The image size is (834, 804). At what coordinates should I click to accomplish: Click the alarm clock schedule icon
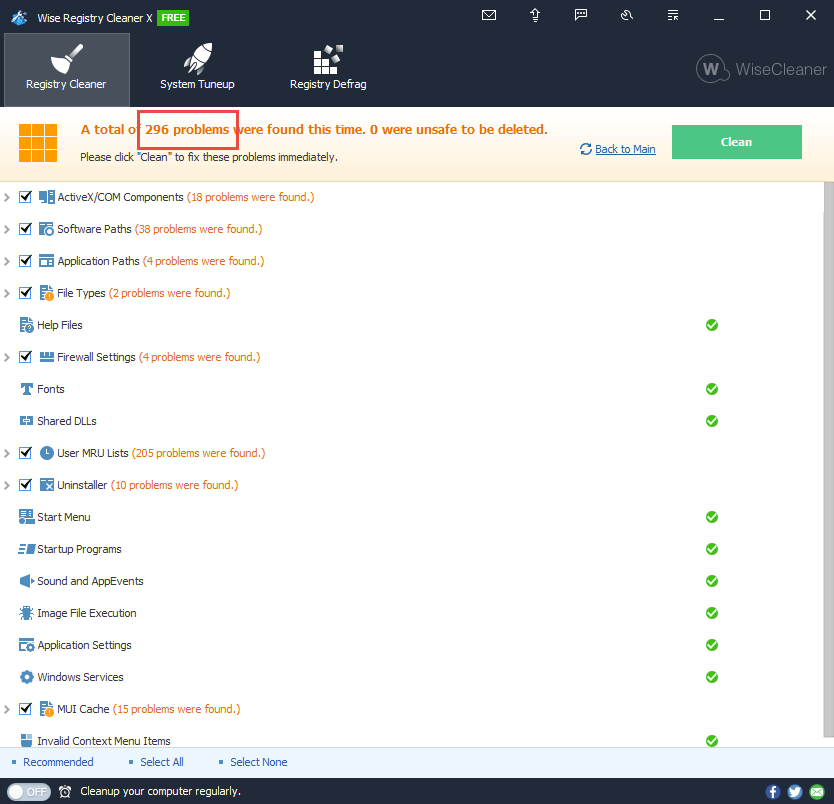pos(65,792)
